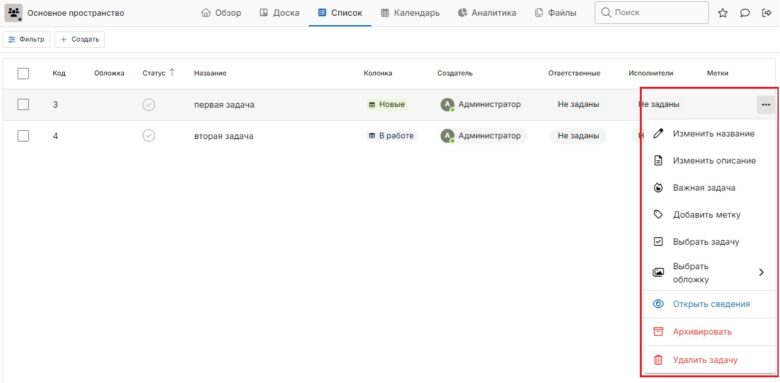The width and height of the screenshot is (780, 383).
Task: Click the task name вторая задача
Action: [224, 136]
